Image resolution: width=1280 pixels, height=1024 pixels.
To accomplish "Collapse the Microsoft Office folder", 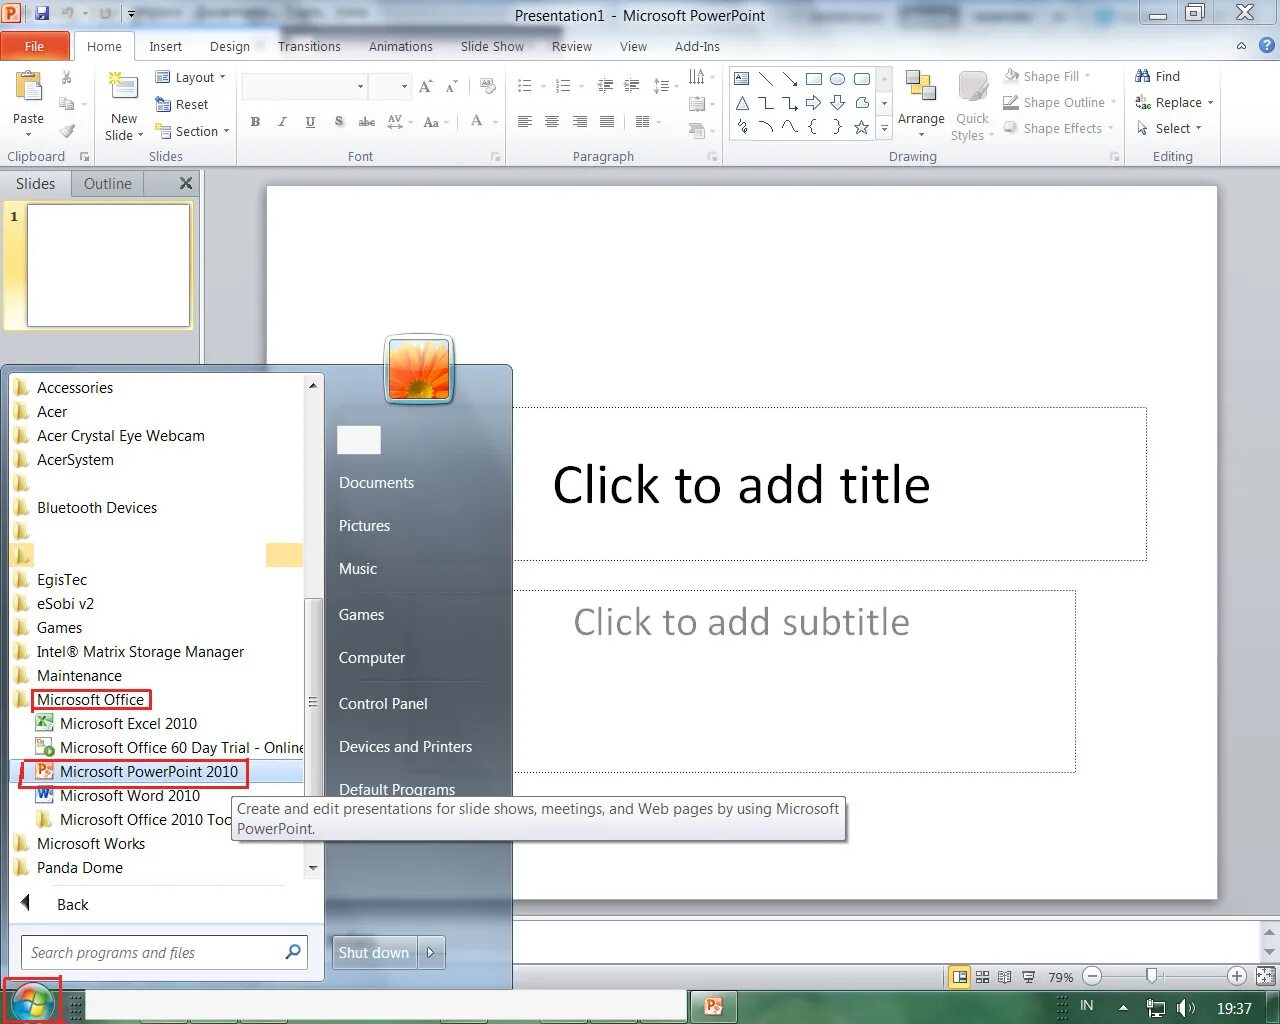I will pos(91,699).
